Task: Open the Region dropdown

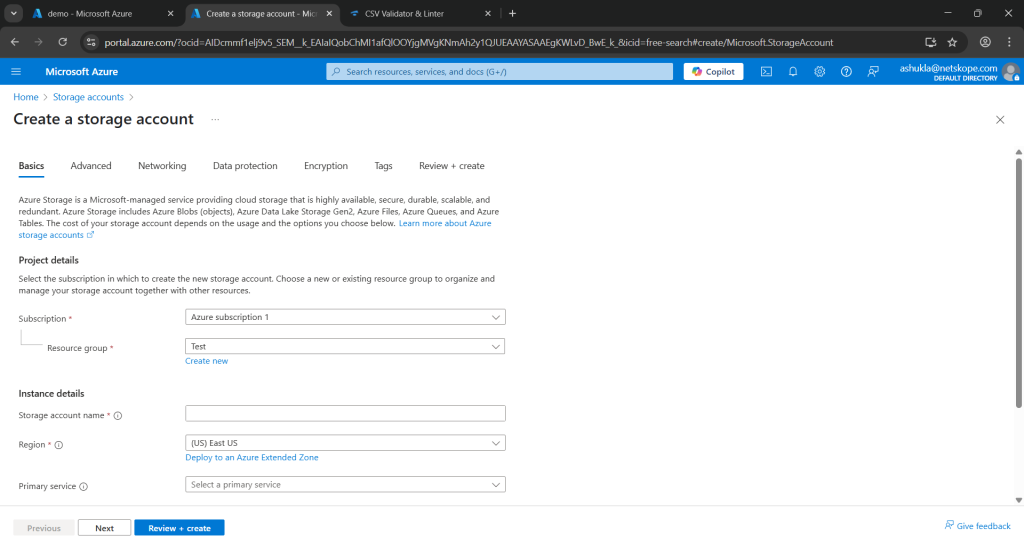Action: [x=345, y=443]
